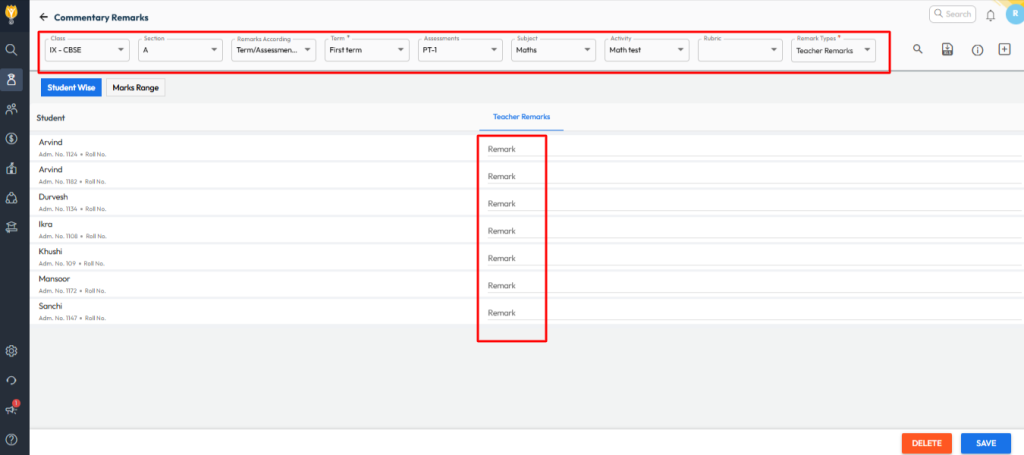Image resolution: width=1024 pixels, height=455 pixels.
Task: Click the magnifier icon next to the filters
Action: 918,49
